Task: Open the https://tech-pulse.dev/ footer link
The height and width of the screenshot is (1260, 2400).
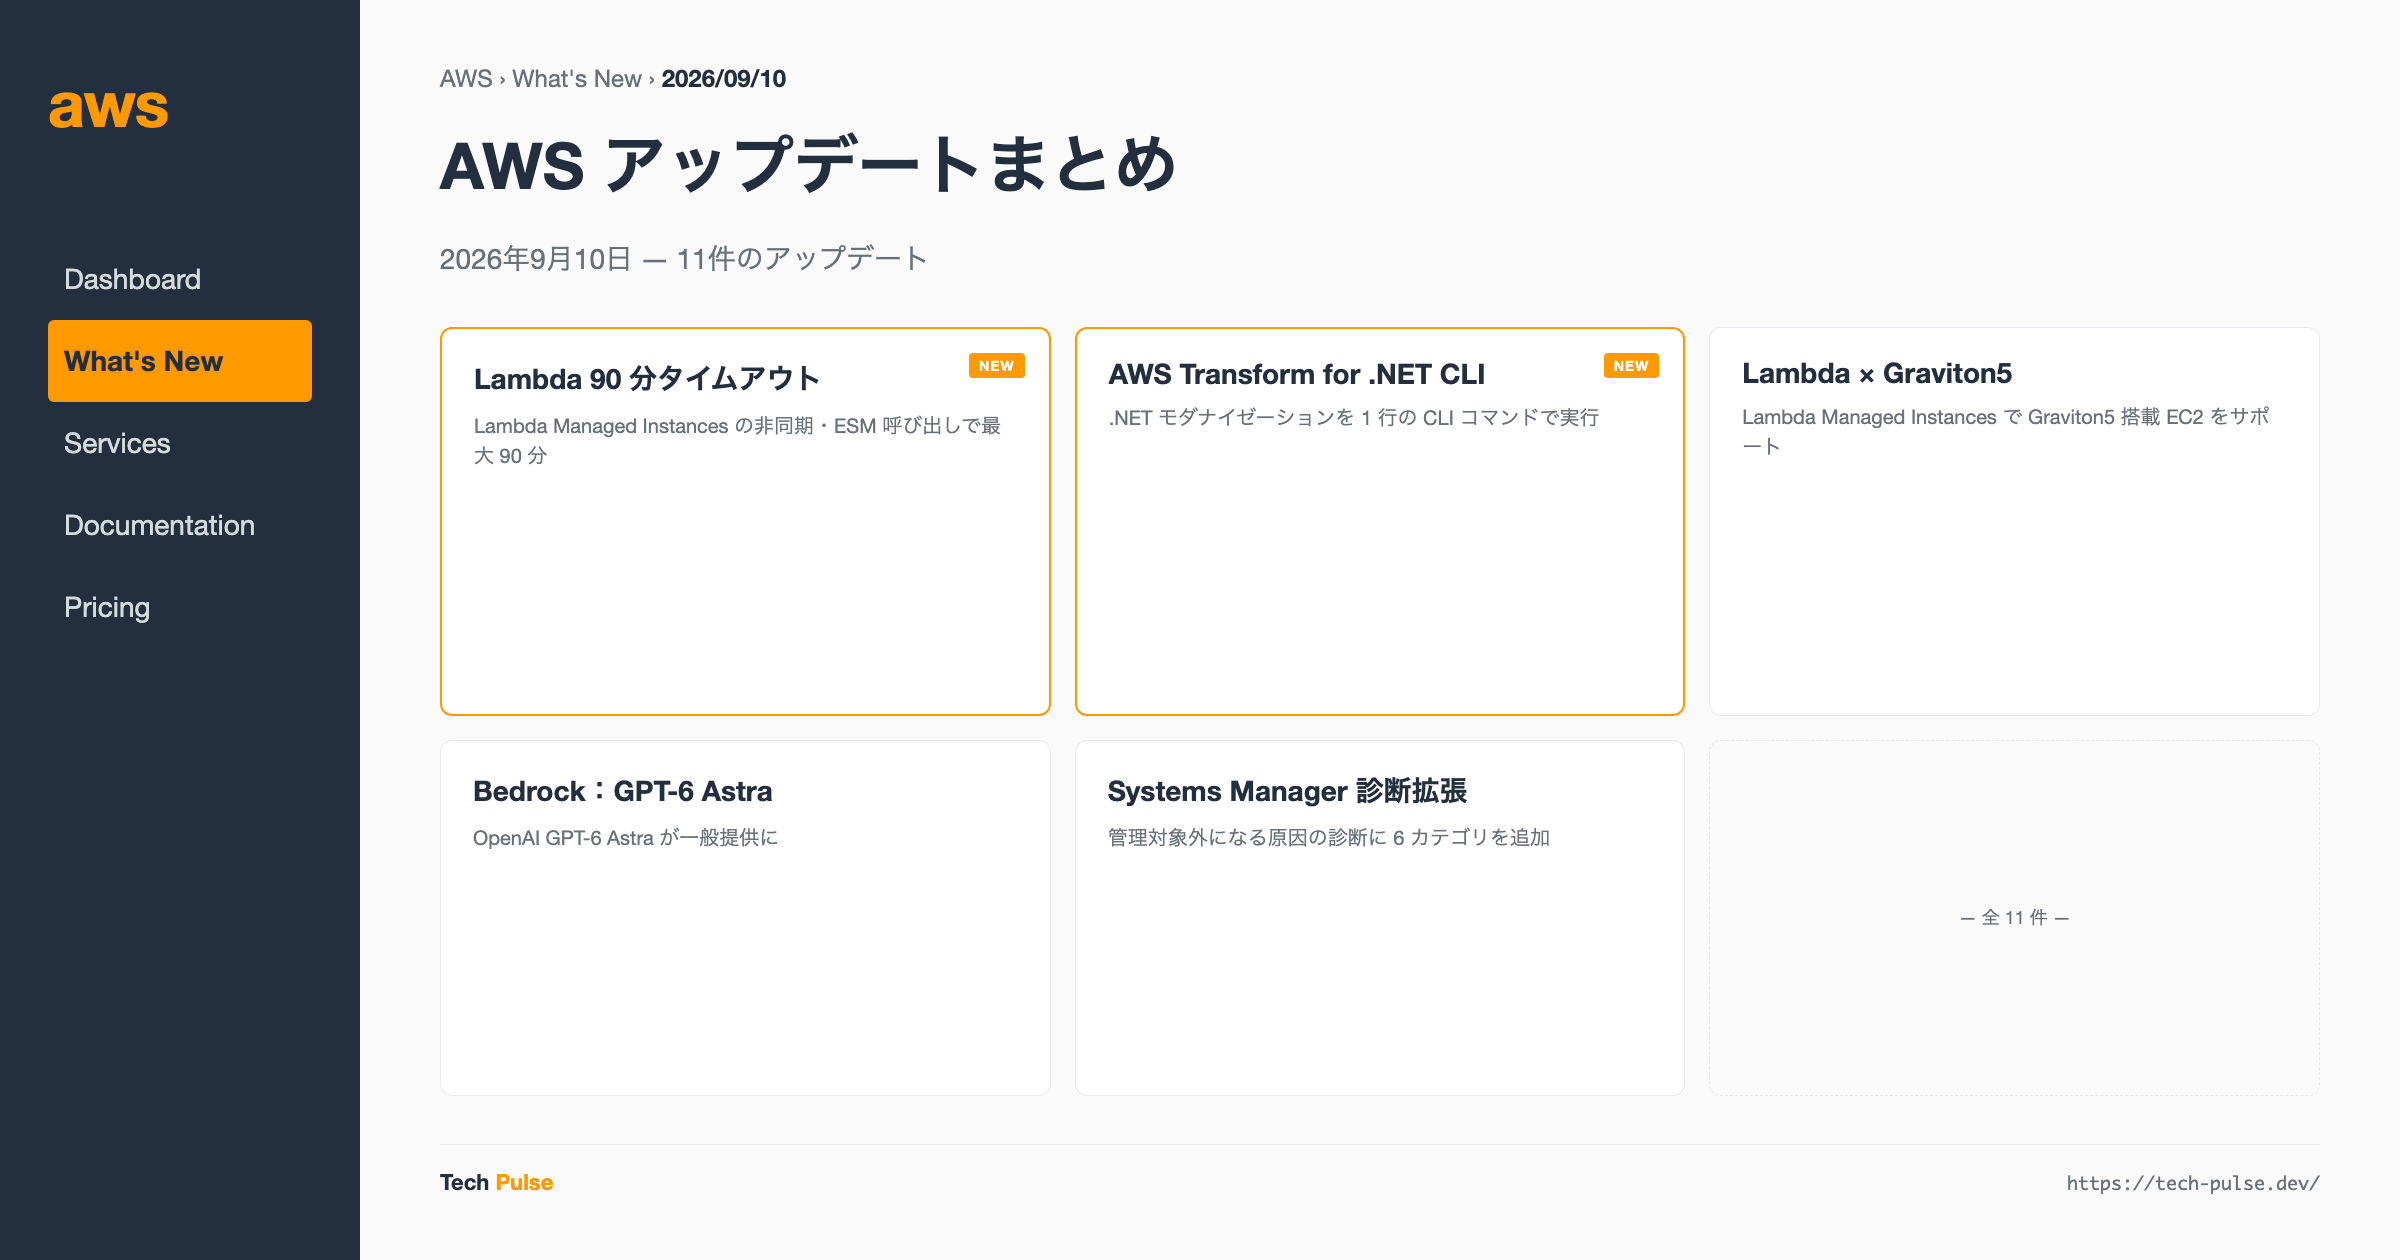Action: pyautogui.click(x=2193, y=1183)
